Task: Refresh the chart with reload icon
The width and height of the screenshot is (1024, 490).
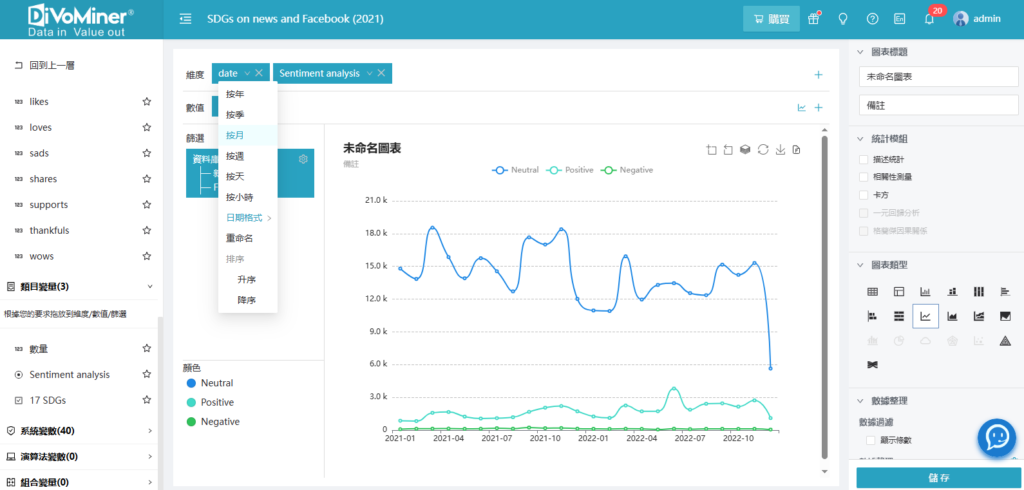Action: pos(763,150)
